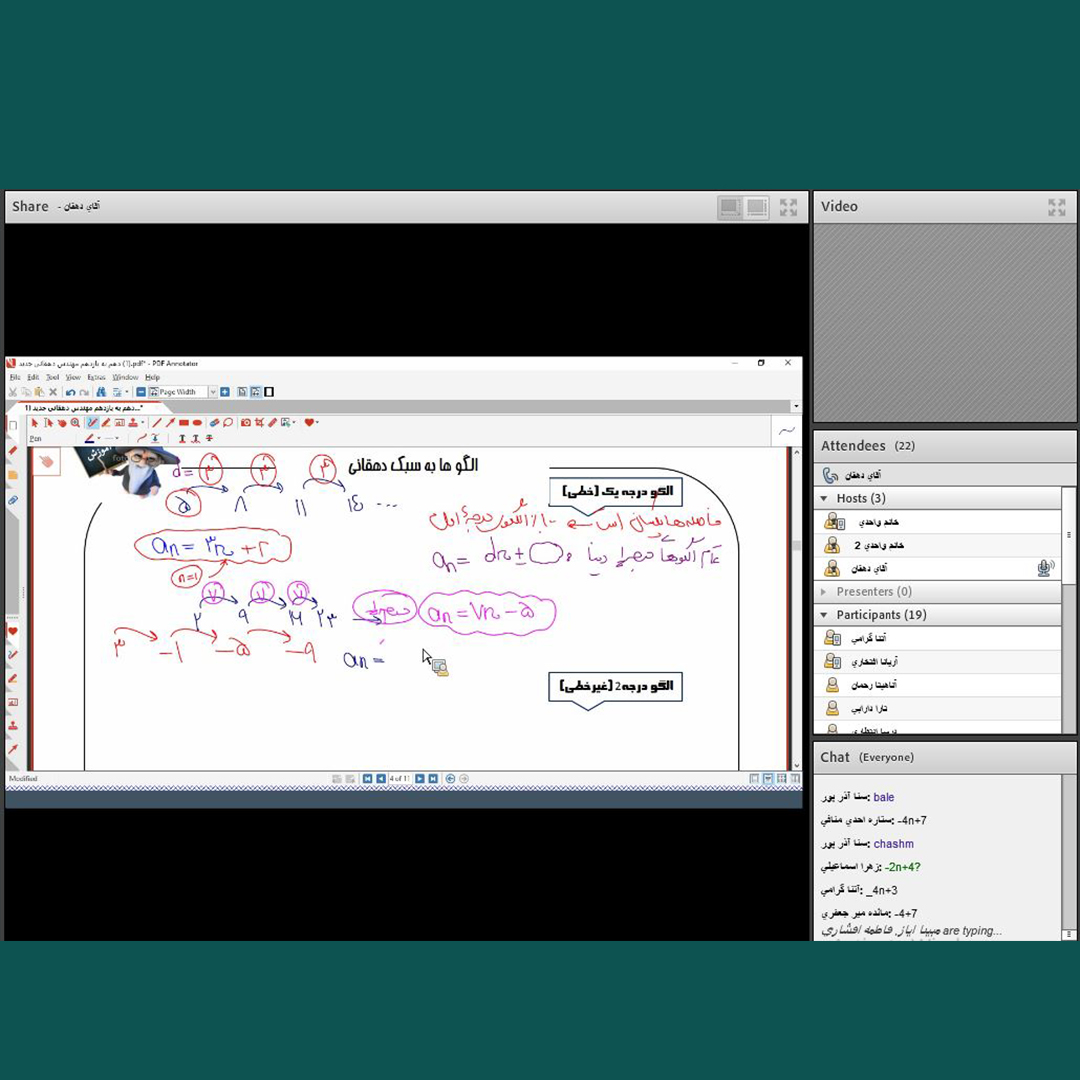Screen dimensions: 1080x1080
Task: Click chat message -4n+7
Action: coord(912,820)
